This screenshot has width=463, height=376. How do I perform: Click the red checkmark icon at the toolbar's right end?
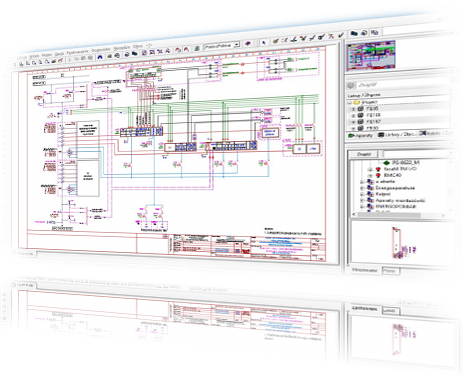click(341, 35)
